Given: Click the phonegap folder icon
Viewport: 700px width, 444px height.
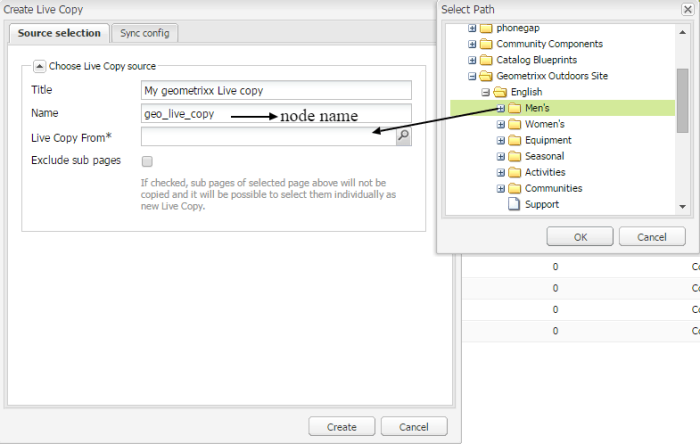Looking at the screenshot, I should [486, 28].
